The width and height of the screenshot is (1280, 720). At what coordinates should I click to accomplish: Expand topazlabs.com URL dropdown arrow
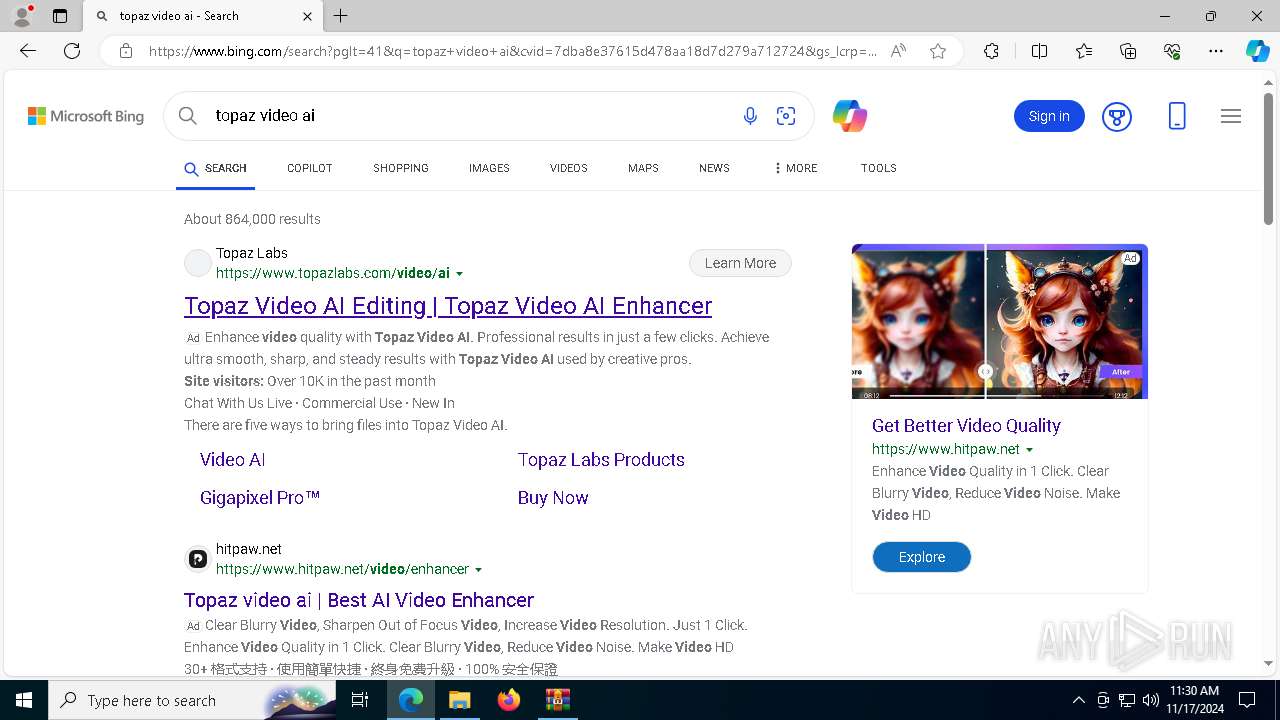click(x=459, y=274)
